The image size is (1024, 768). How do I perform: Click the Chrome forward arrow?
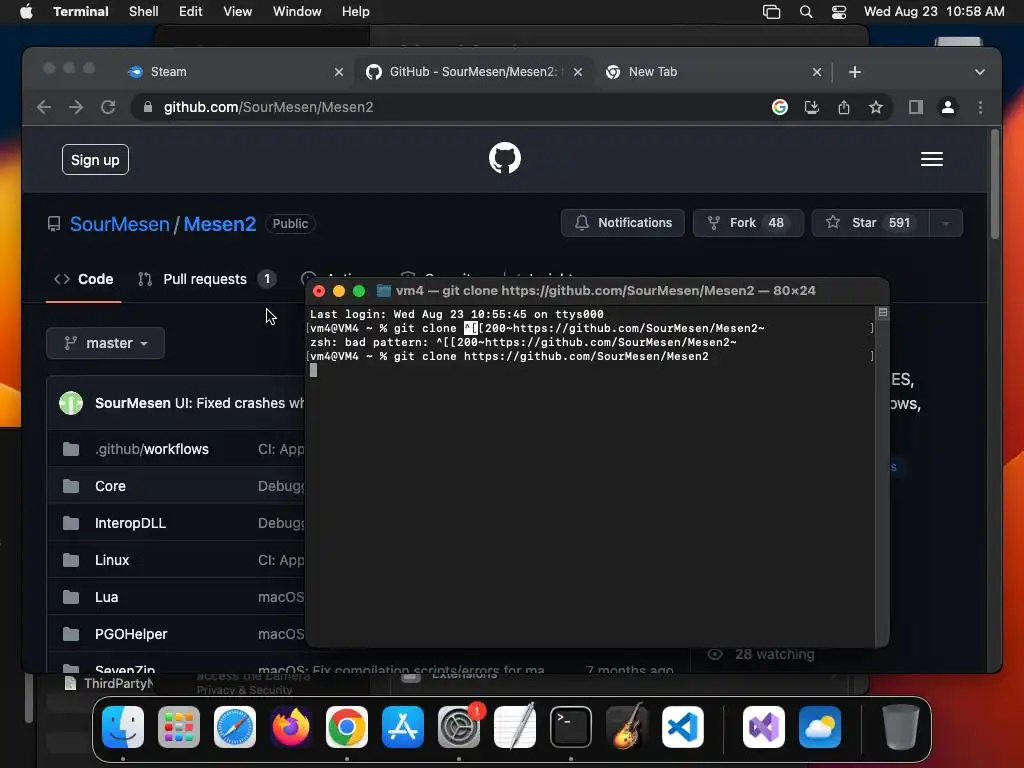point(76,107)
